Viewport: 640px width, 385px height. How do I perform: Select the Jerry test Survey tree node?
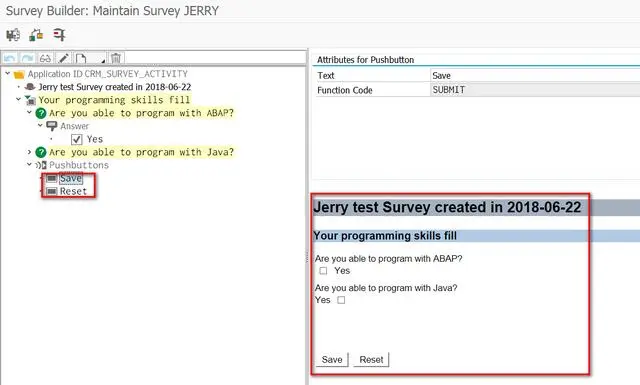[115, 87]
